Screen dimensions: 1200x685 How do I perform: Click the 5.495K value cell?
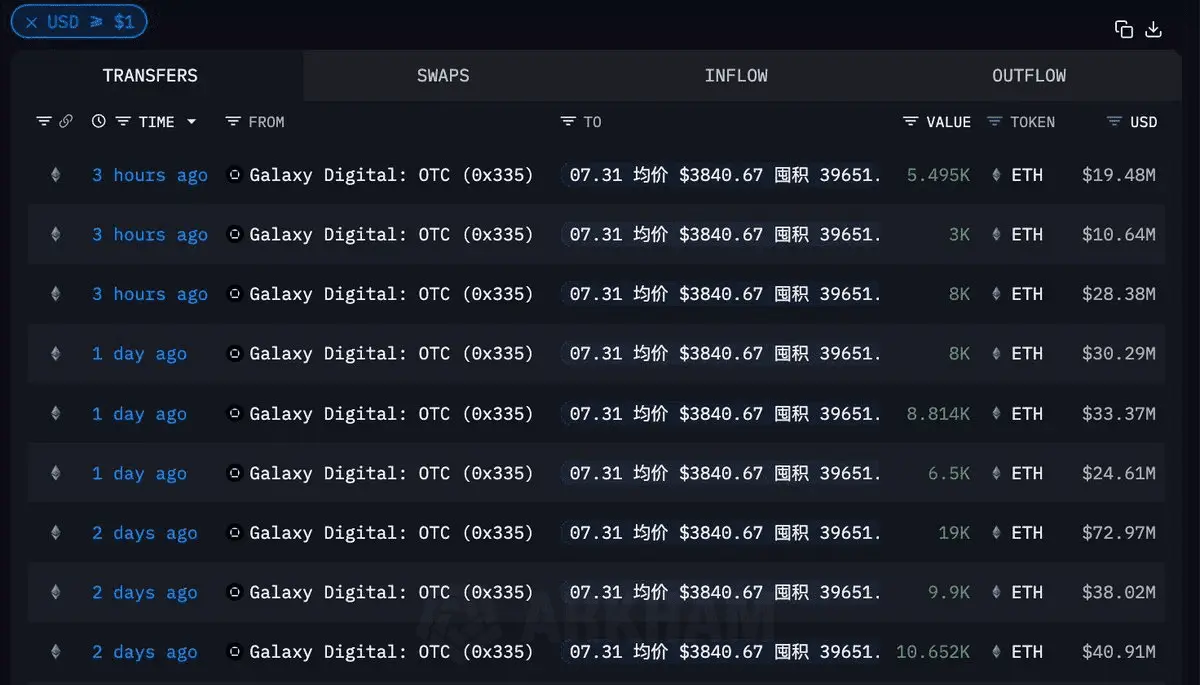(938, 175)
